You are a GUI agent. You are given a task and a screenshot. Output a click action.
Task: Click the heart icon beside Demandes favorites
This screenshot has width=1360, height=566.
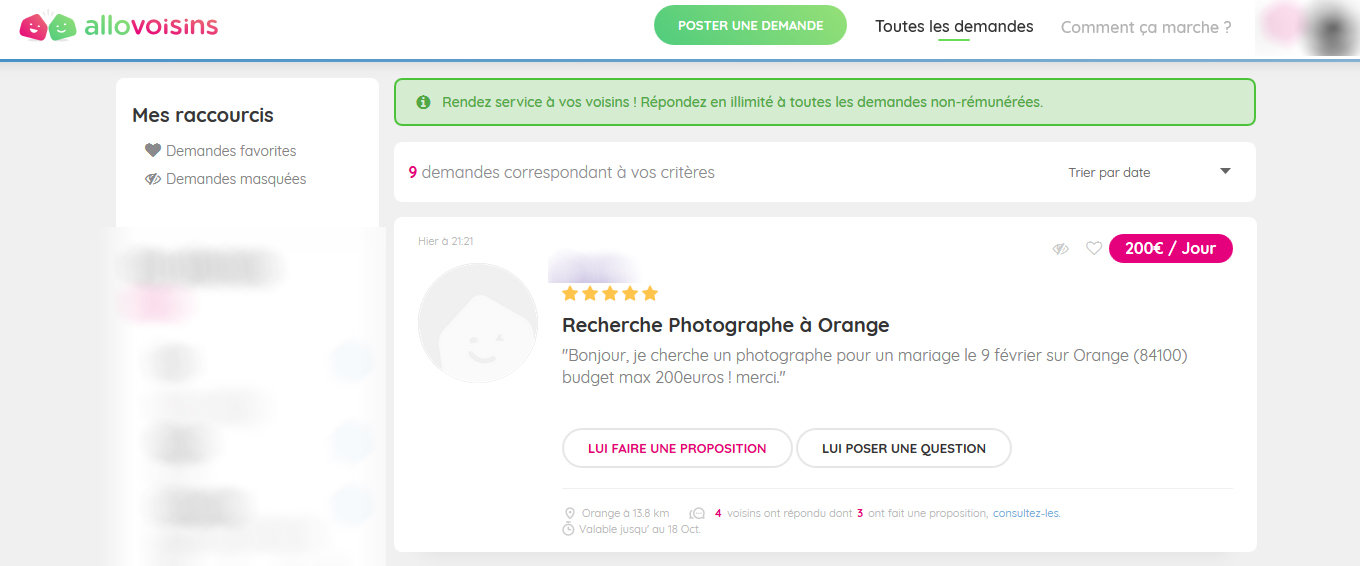click(x=153, y=151)
